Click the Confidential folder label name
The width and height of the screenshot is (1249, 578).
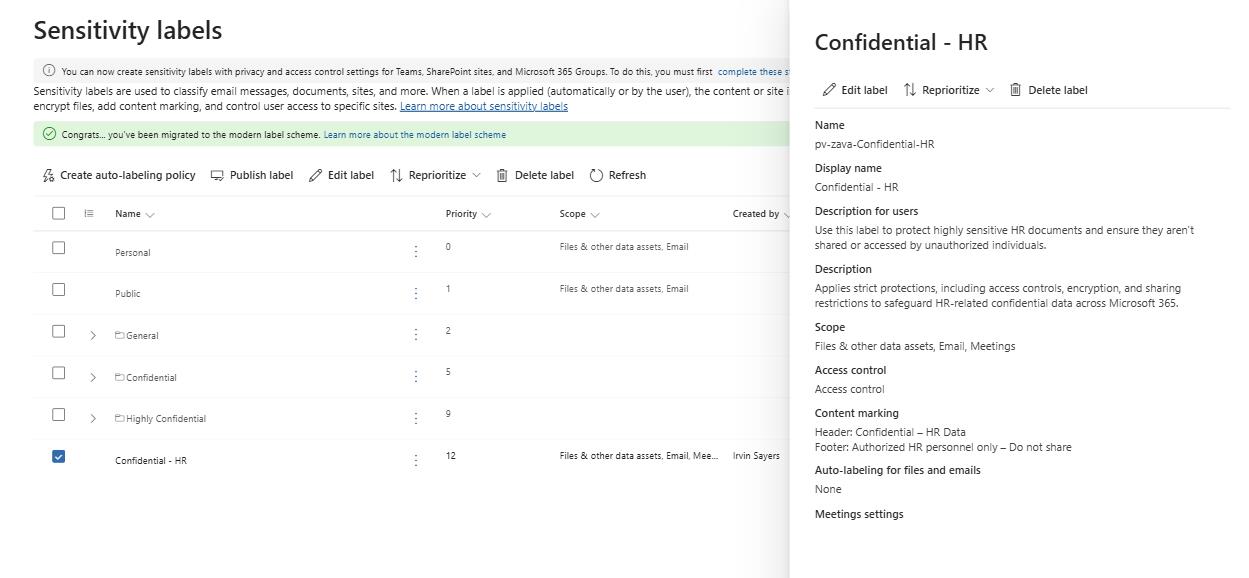tap(151, 378)
